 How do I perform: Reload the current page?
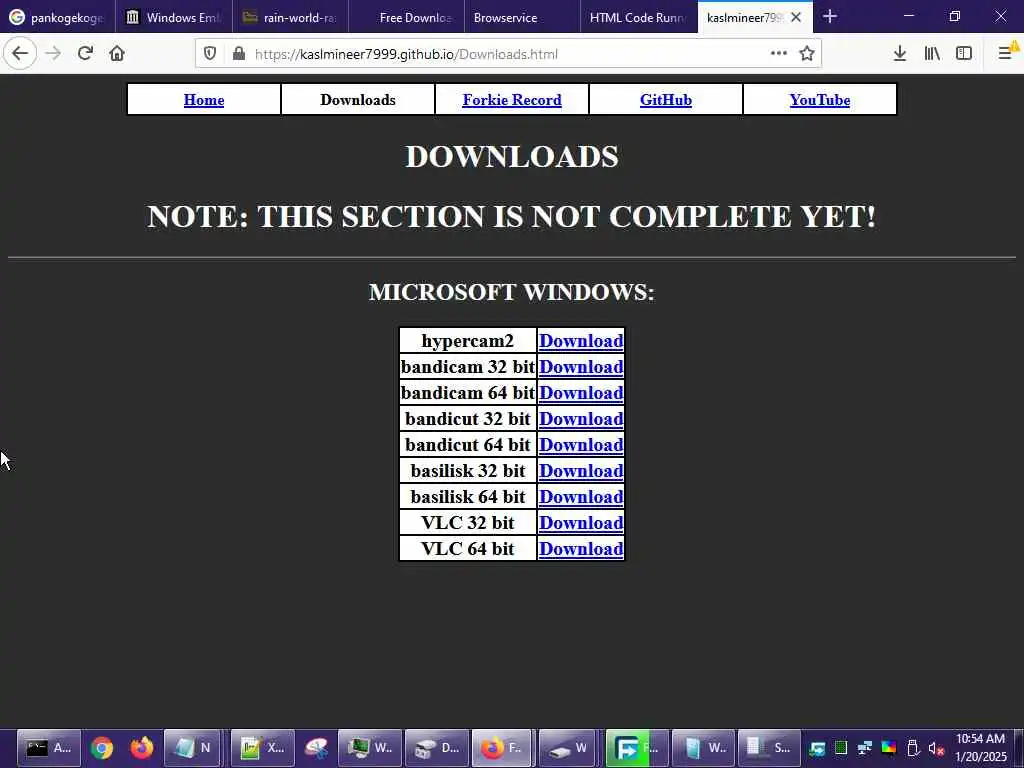(85, 54)
